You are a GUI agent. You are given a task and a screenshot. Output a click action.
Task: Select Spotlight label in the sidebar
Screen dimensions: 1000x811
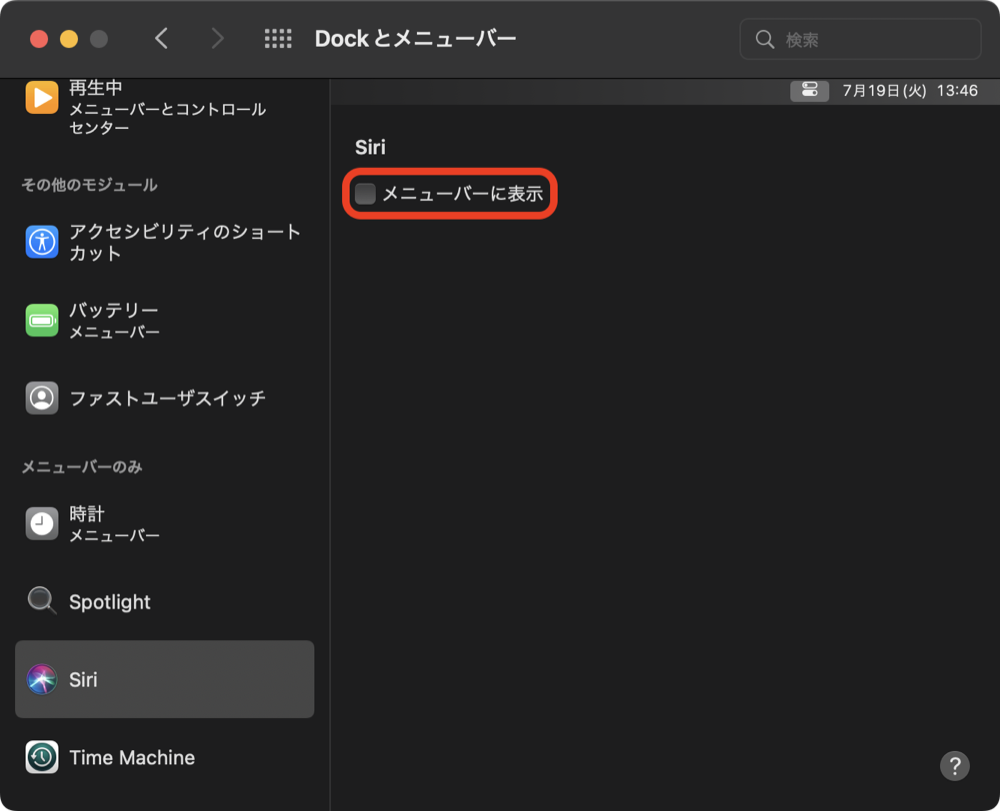point(110,602)
